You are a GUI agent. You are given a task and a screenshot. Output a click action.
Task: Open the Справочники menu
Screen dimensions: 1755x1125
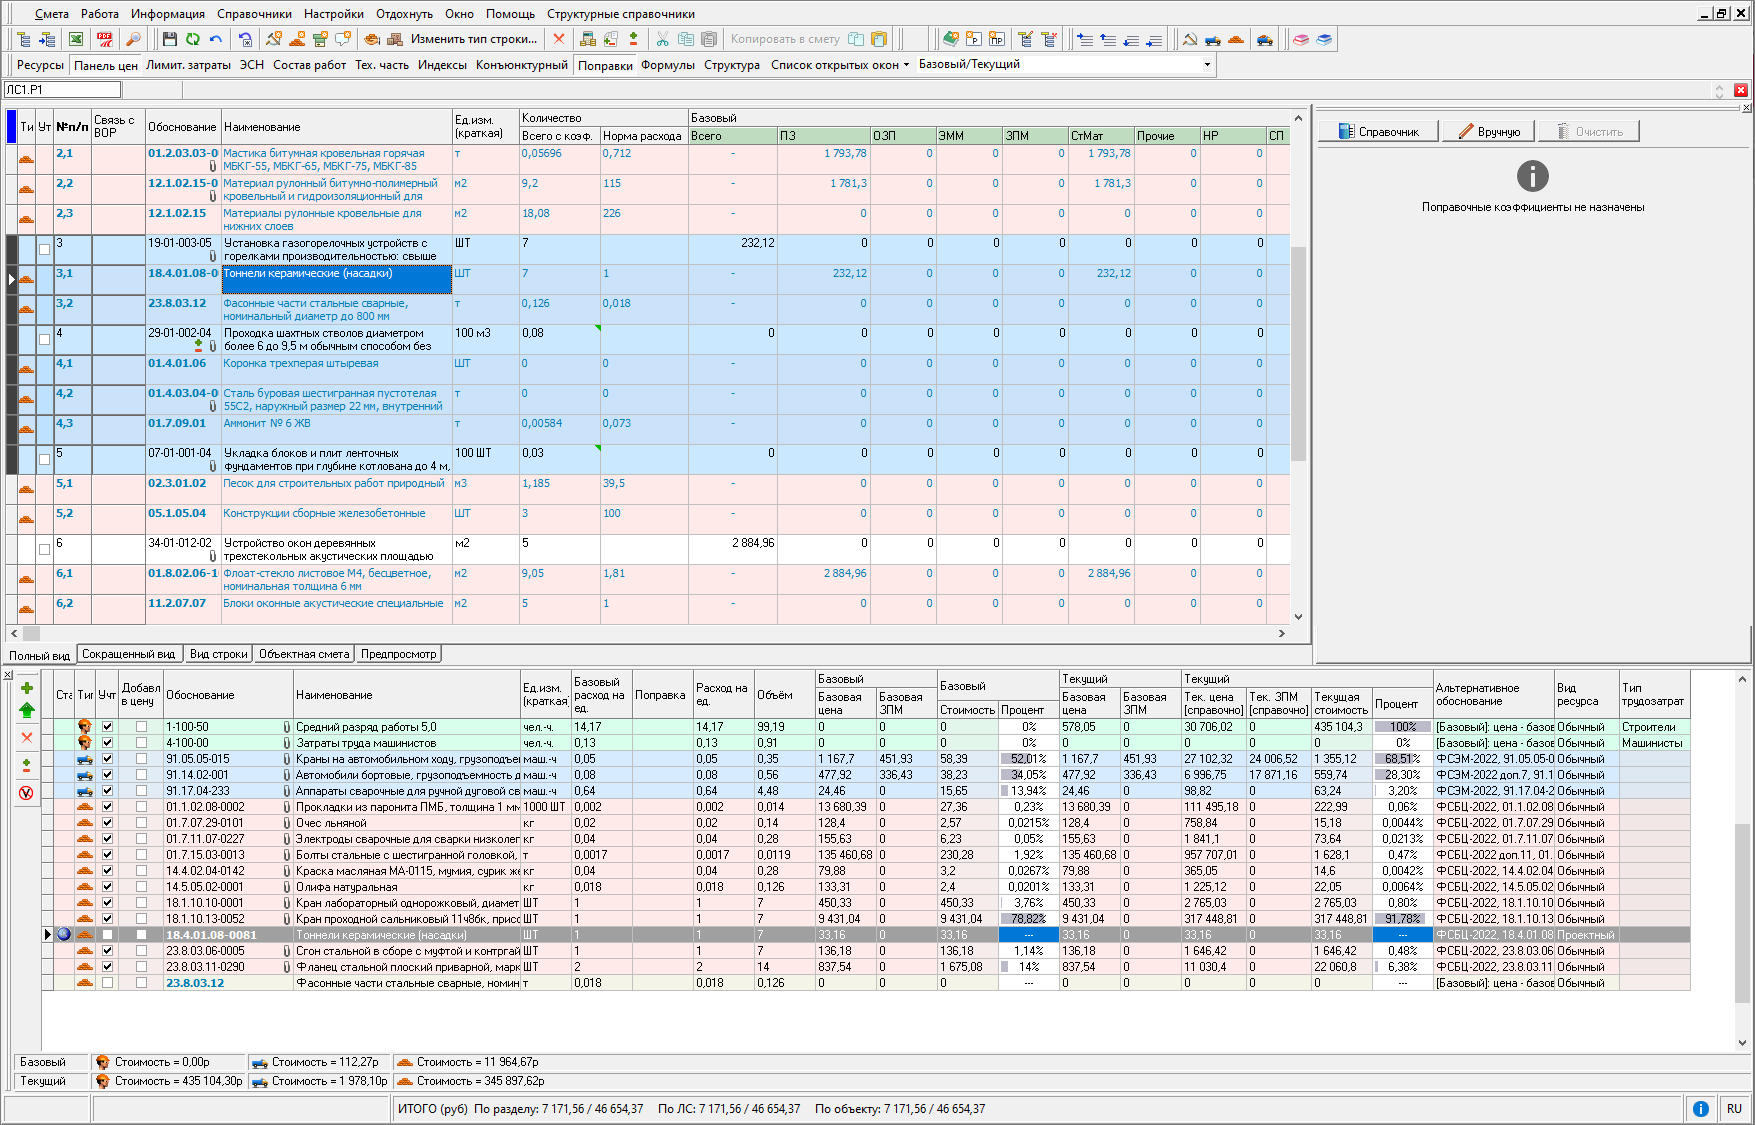click(x=254, y=14)
